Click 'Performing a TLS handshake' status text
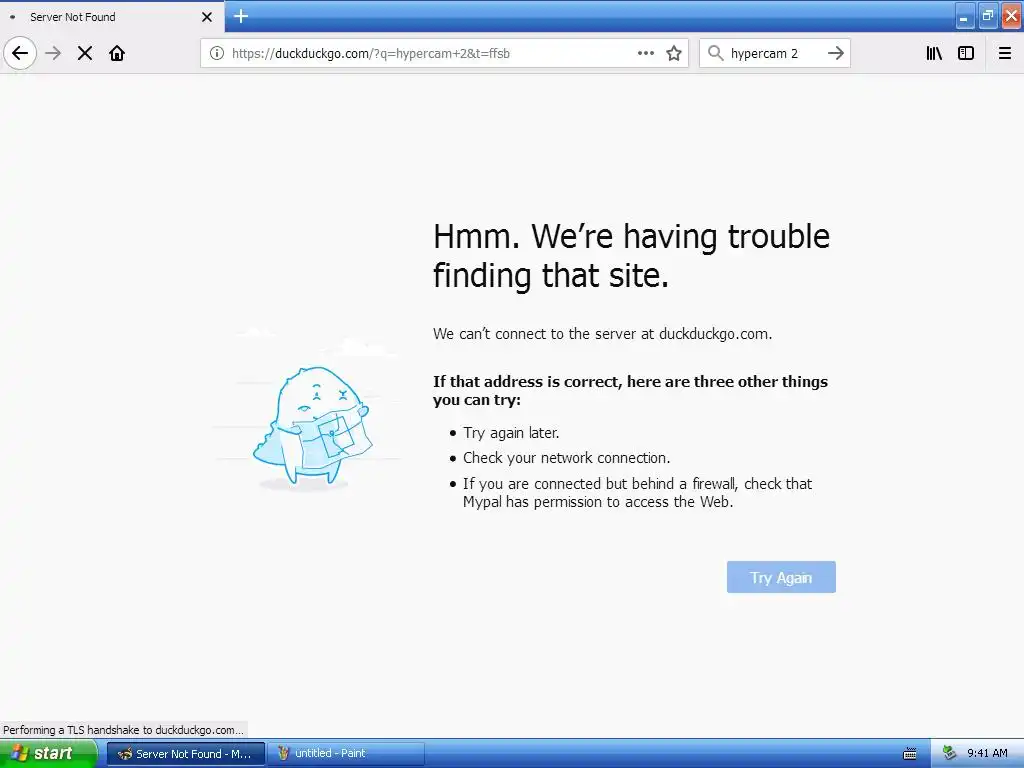Image resolution: width=1024 pixels, height=768 pixels. 123,730
